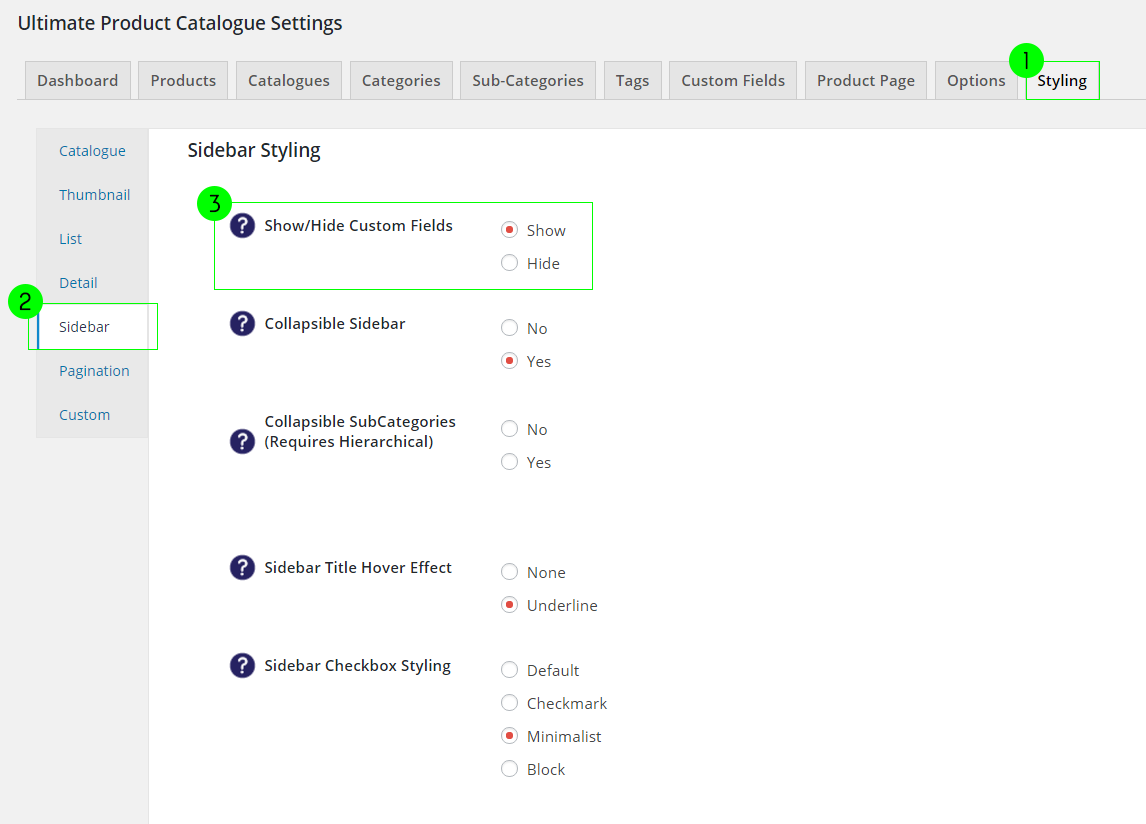Click help icon beside Collapsible Sidebar
The image size is (1146, 824).
point(242,324)
